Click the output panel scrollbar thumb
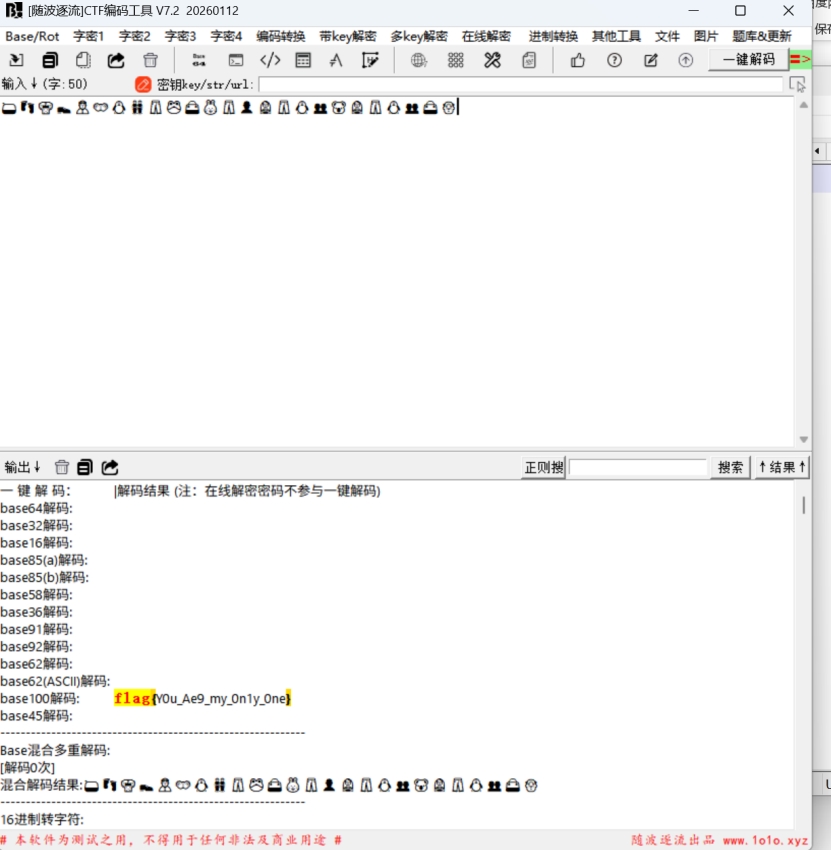The width and height of the screenshot is (831, 850). (x=803, y=505)
